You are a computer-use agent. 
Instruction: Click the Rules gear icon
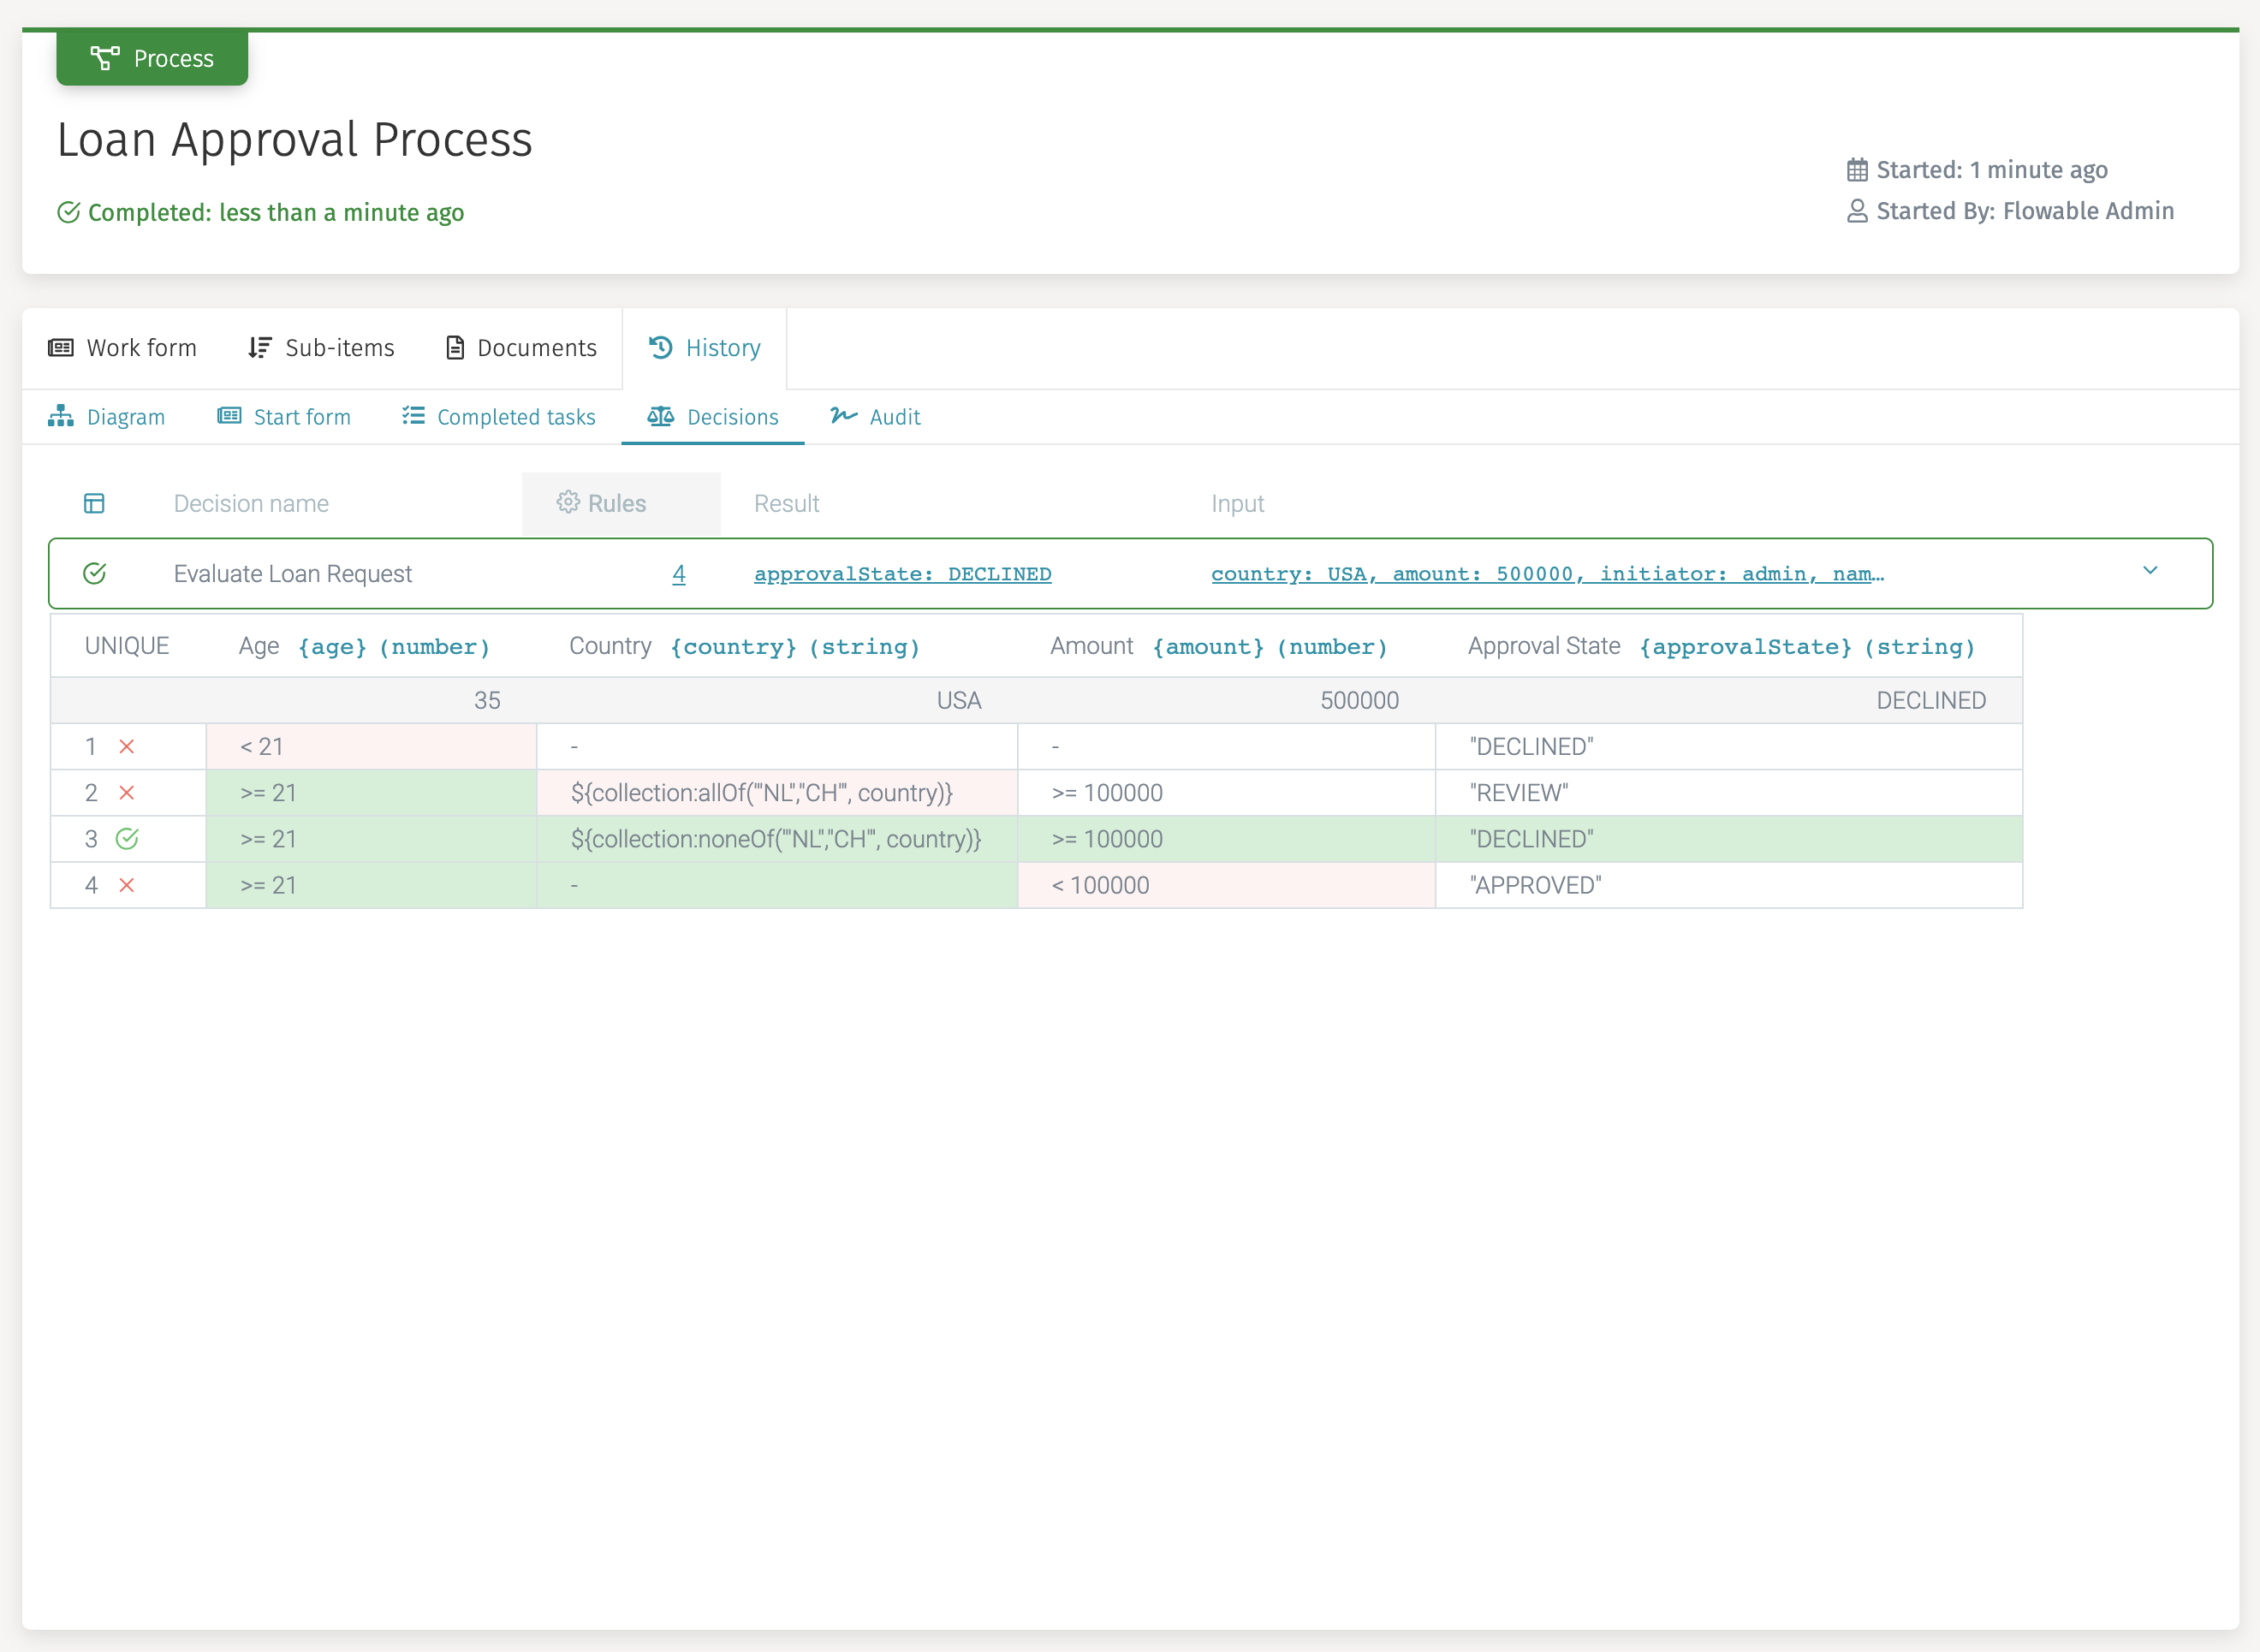(x=568, y=502)
